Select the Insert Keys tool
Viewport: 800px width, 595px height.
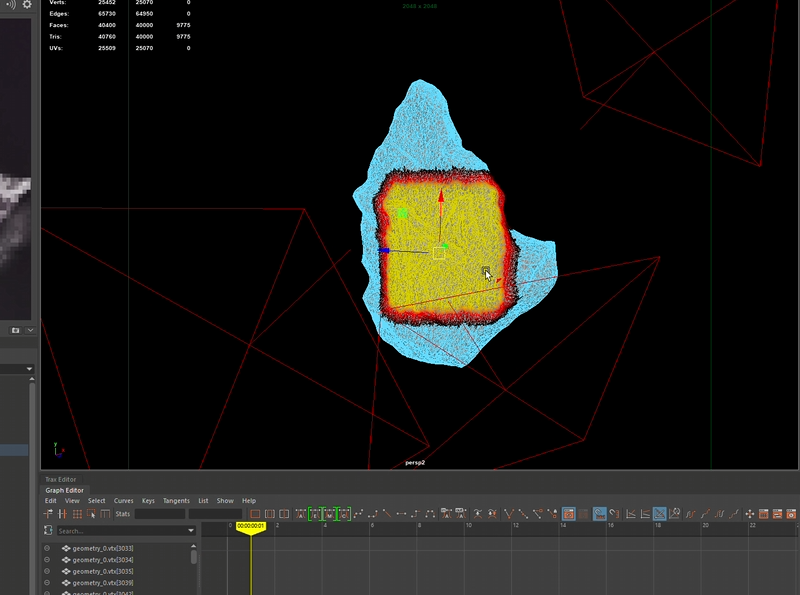[62, 514]
